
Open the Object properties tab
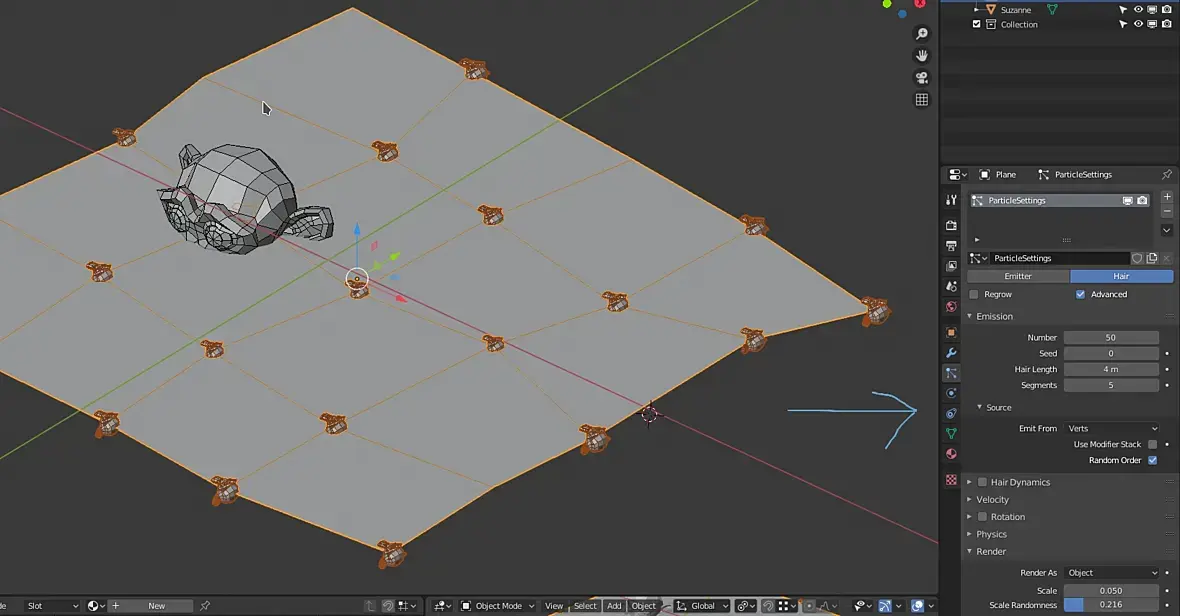[951, 332]
